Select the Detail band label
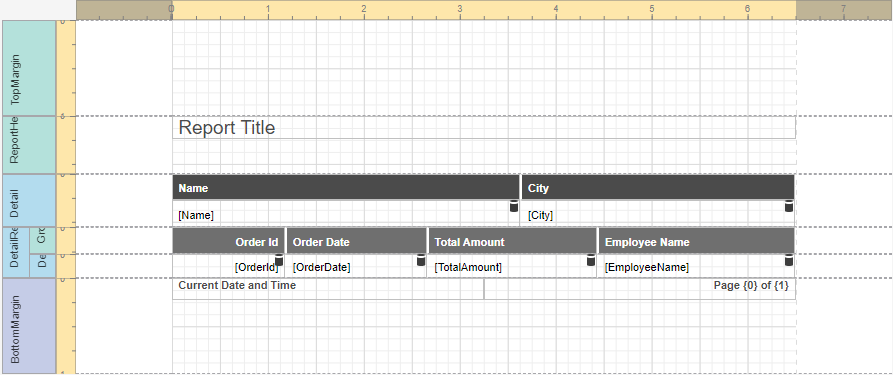Image resolution: width=893 pixels, height=375 pixels. point(29,201)
